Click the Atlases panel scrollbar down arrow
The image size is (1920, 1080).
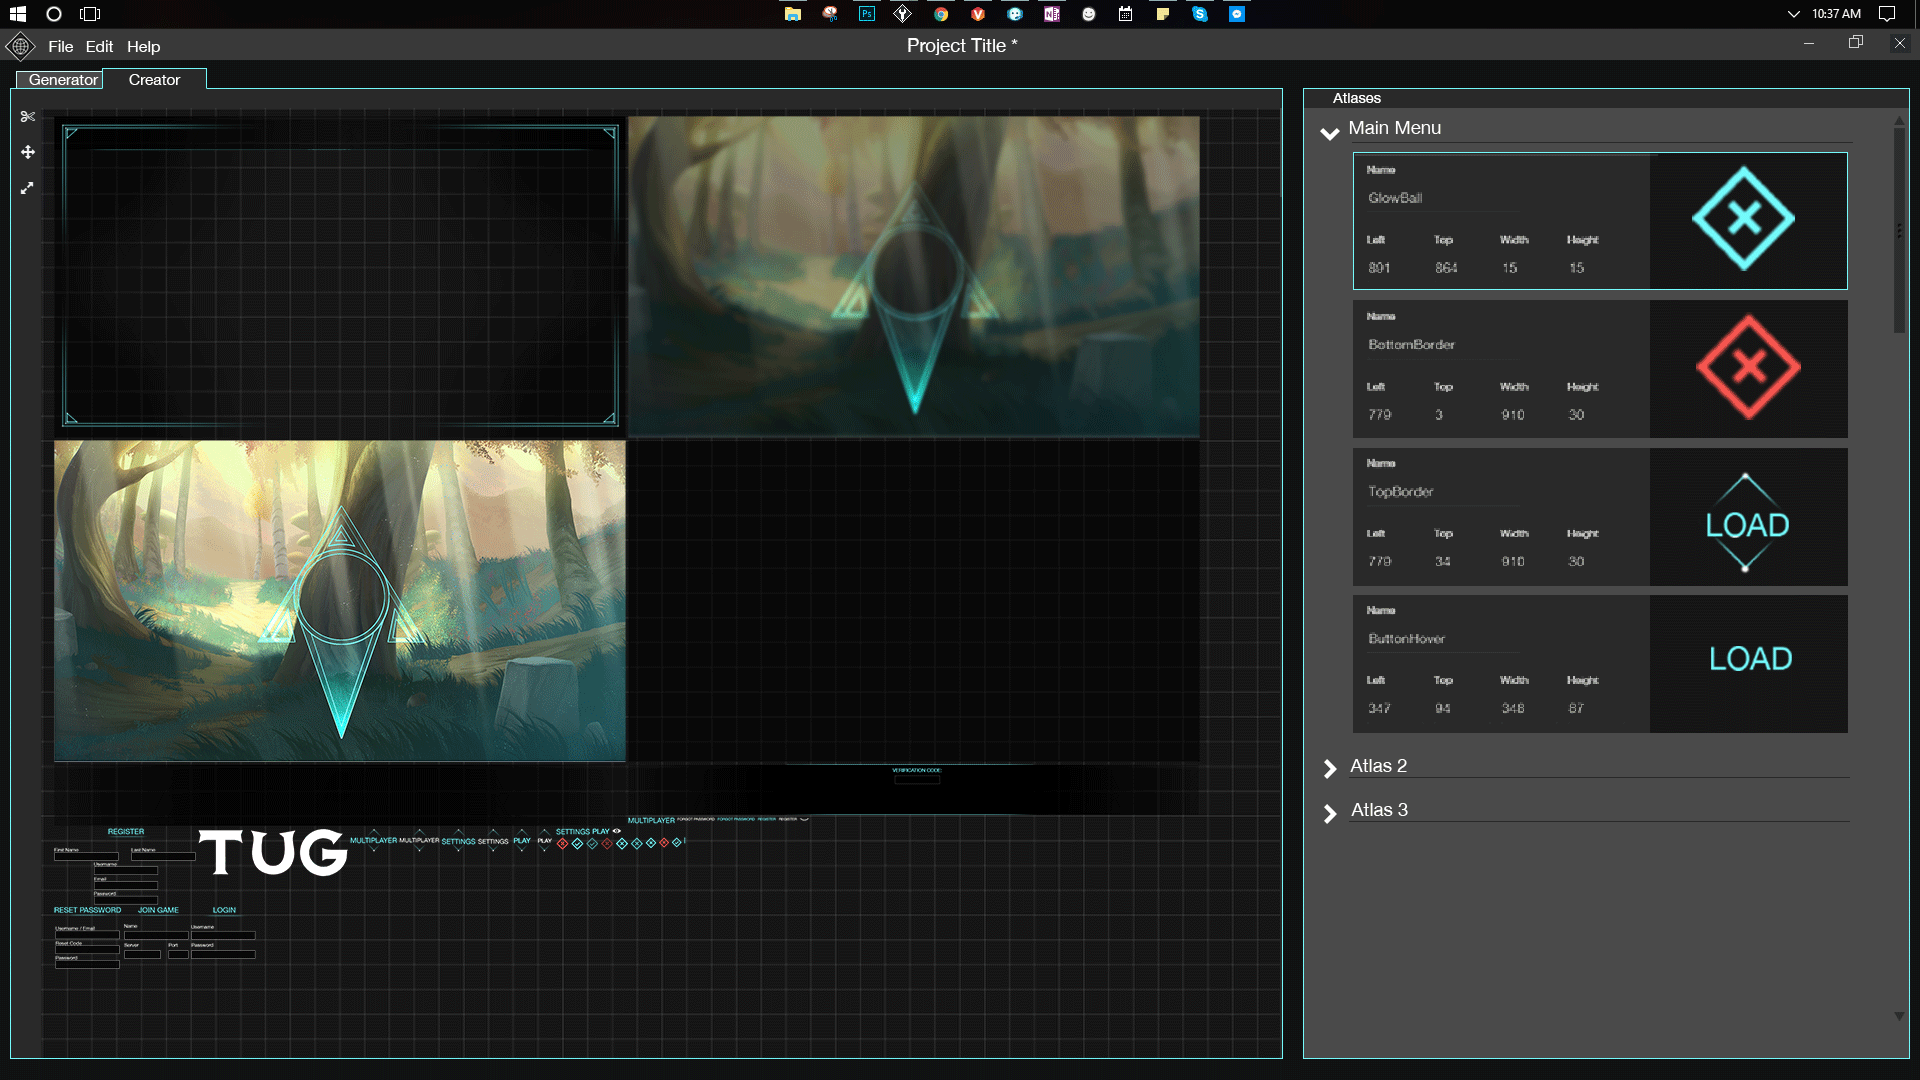(x=1899, y=1016)
